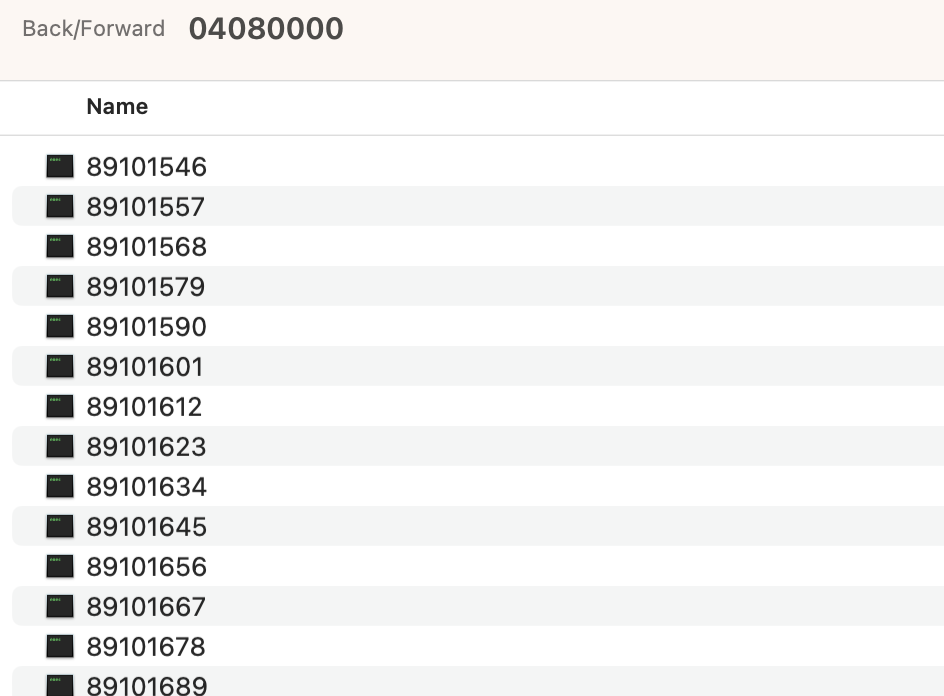Sort files by the Name column header
This screenshot has height=696, width=944.
click(x=117, y=107)
